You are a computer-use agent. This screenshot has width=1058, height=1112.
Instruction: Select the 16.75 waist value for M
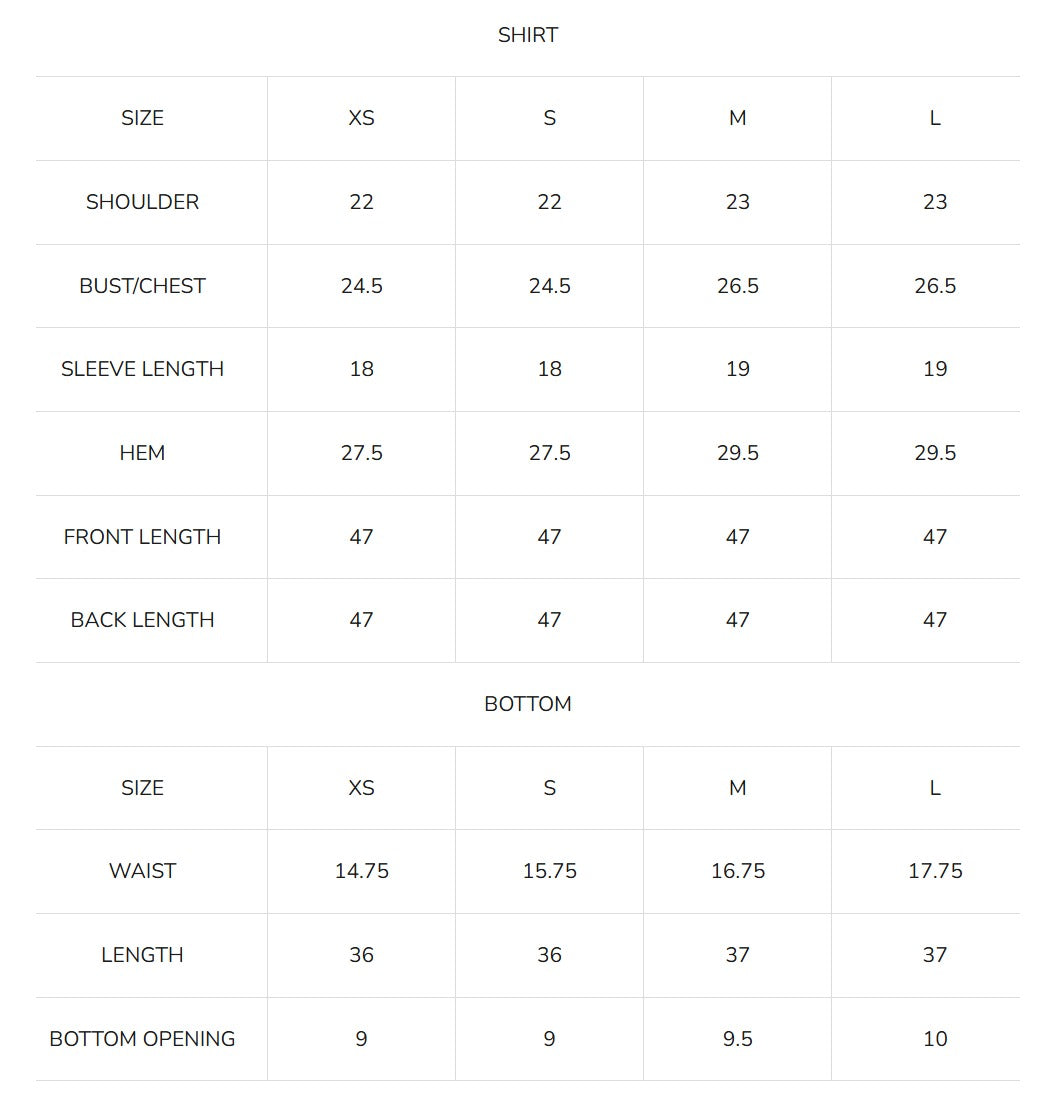(737, 871)
